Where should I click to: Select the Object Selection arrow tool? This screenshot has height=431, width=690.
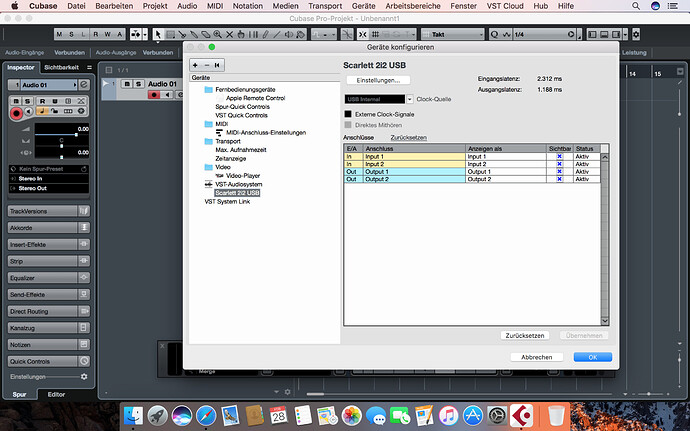pos(158,34)
